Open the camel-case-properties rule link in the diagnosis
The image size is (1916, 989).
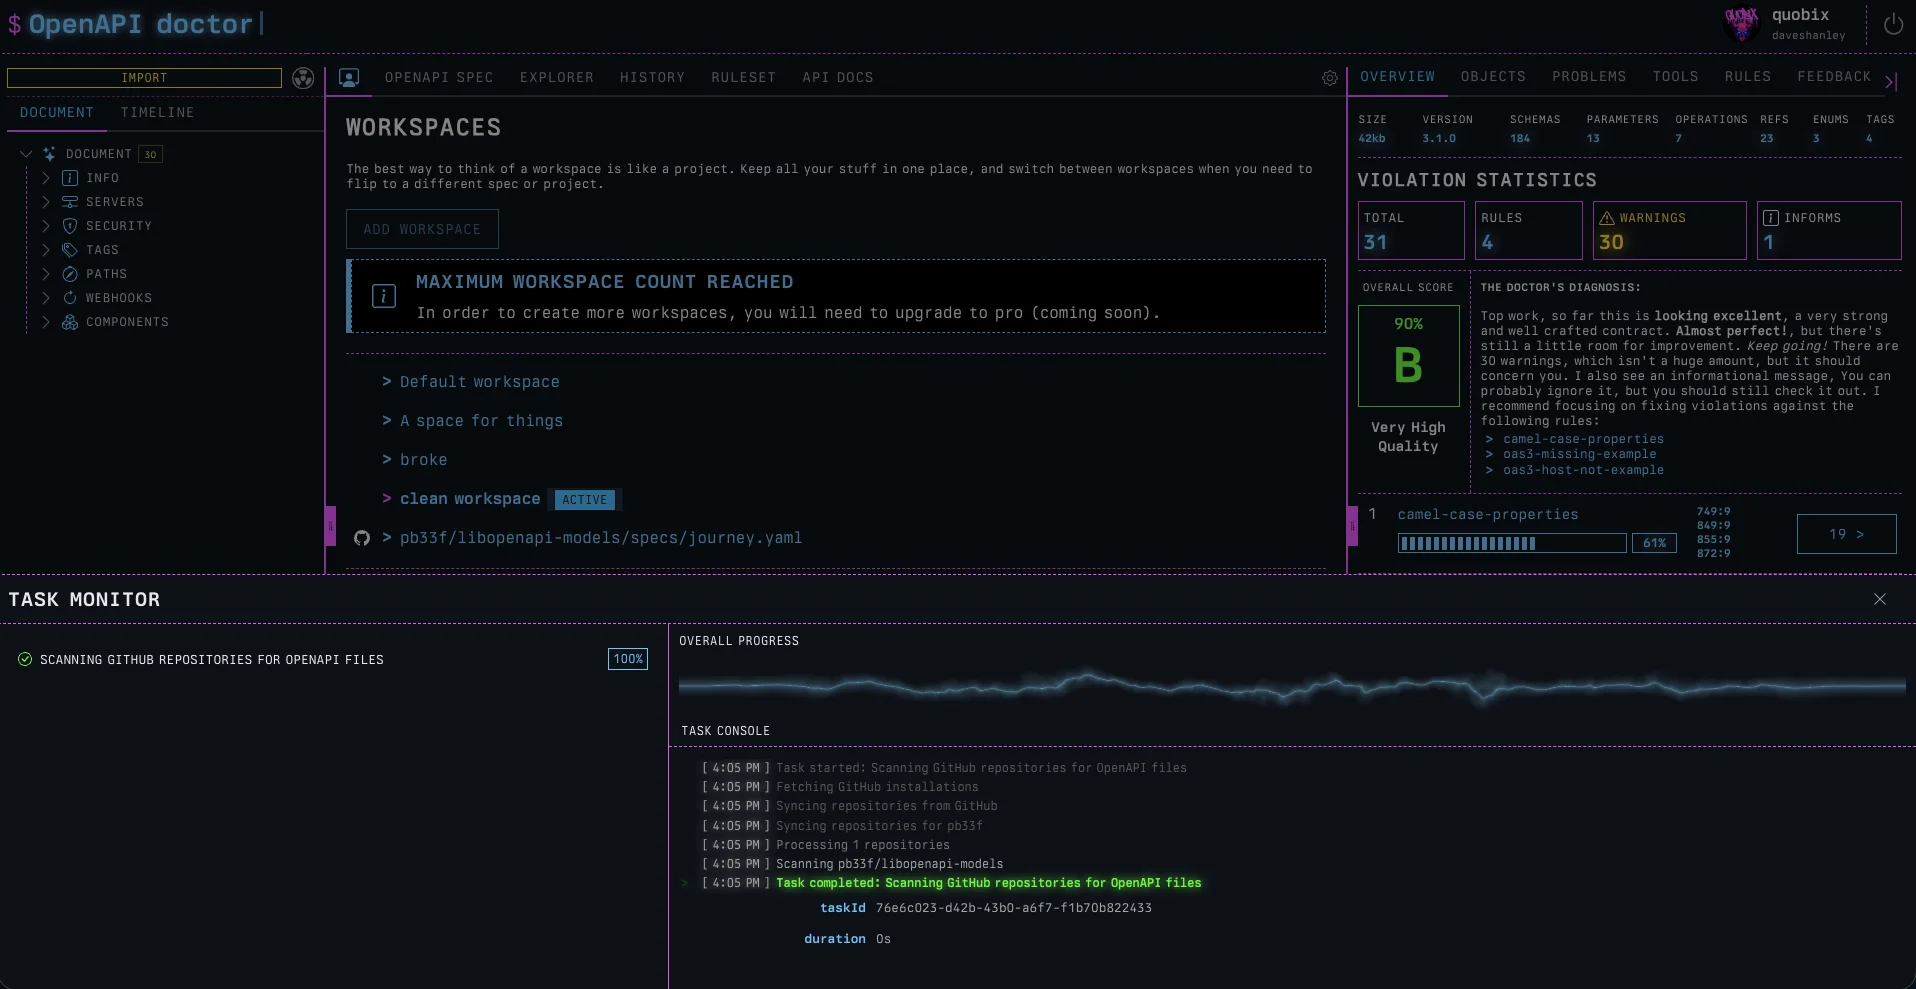point(1583,439)
